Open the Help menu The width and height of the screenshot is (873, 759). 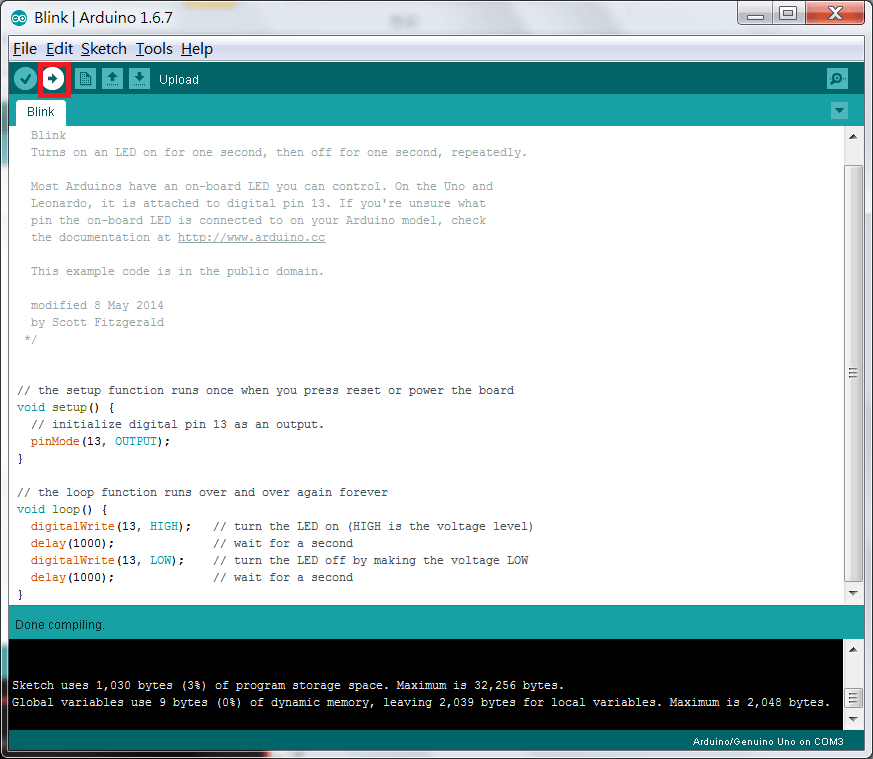tap(197, 49)
